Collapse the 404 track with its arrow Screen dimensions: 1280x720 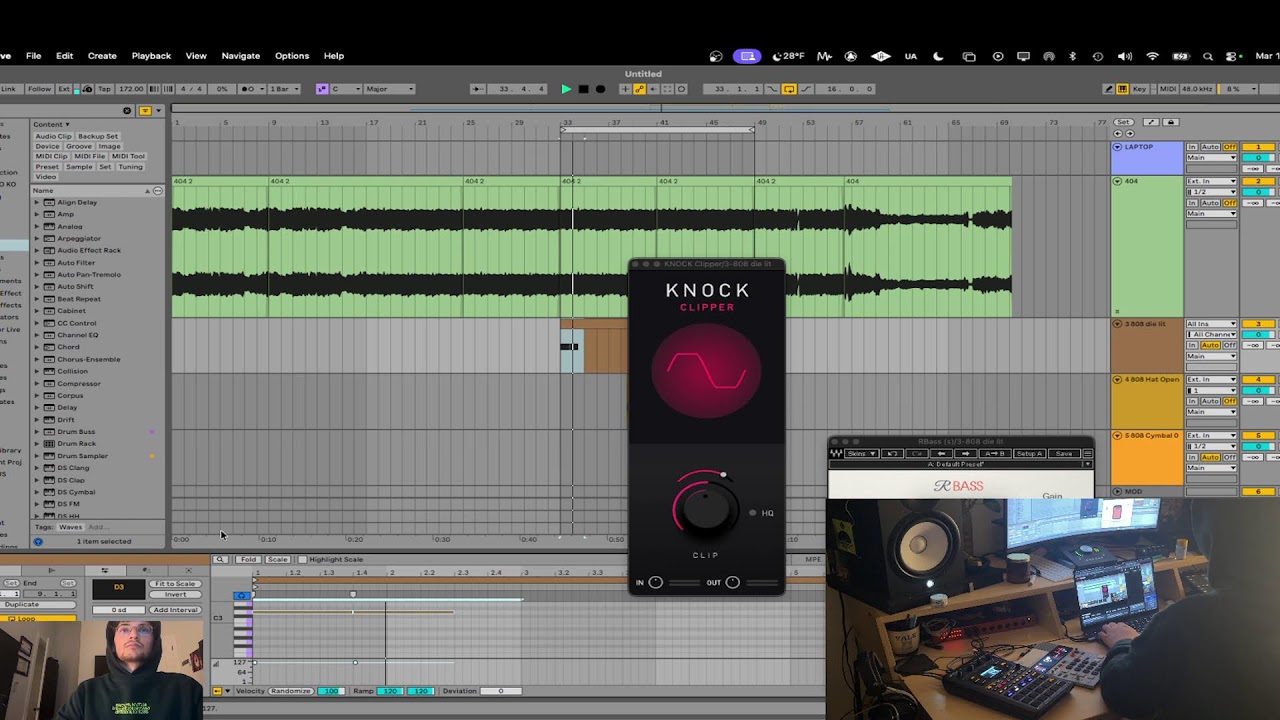tap(1117, 181)
